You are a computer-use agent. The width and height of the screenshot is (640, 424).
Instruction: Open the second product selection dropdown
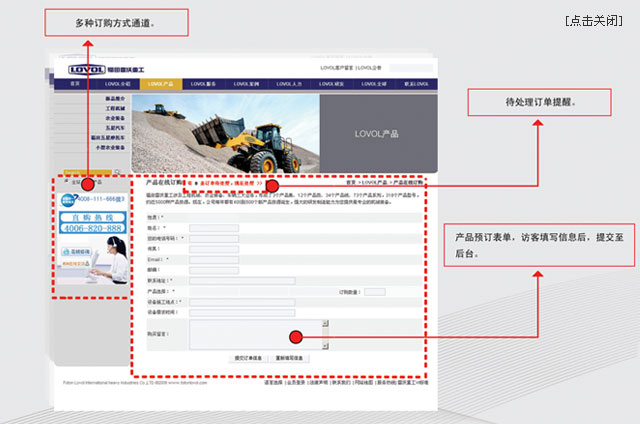264,292
